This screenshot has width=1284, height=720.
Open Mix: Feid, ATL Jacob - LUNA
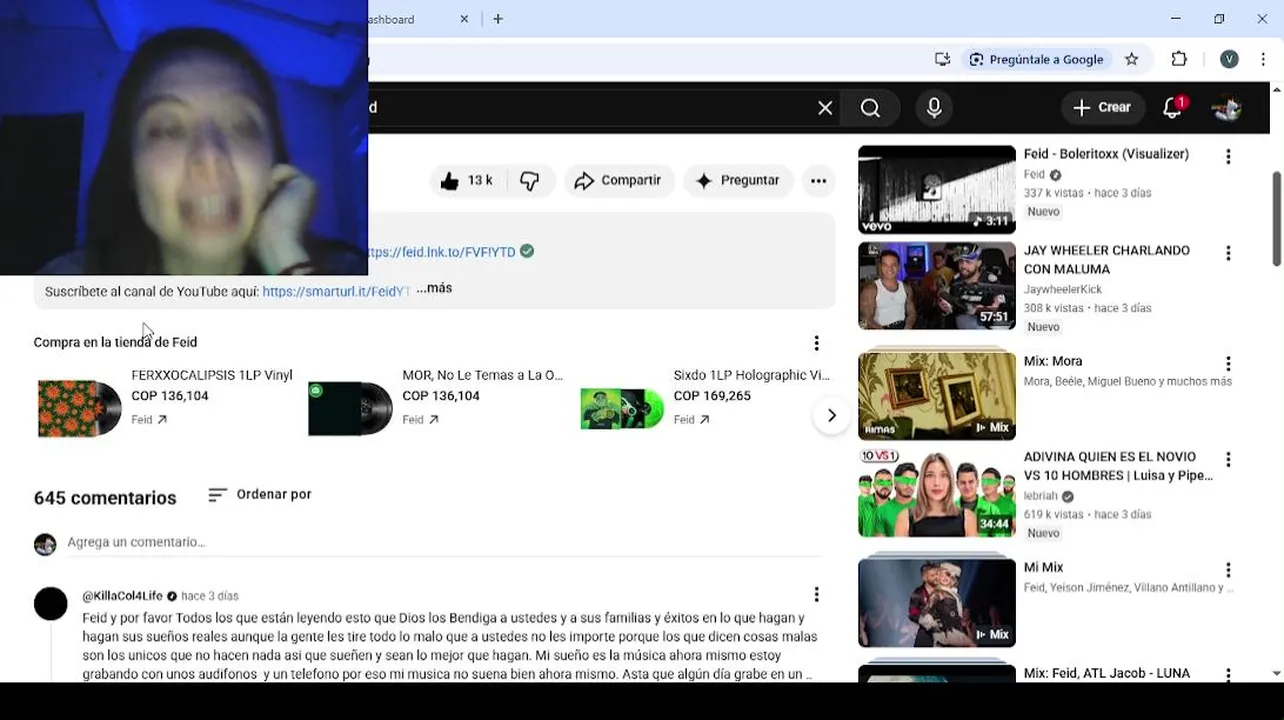tap(1106, 673)
